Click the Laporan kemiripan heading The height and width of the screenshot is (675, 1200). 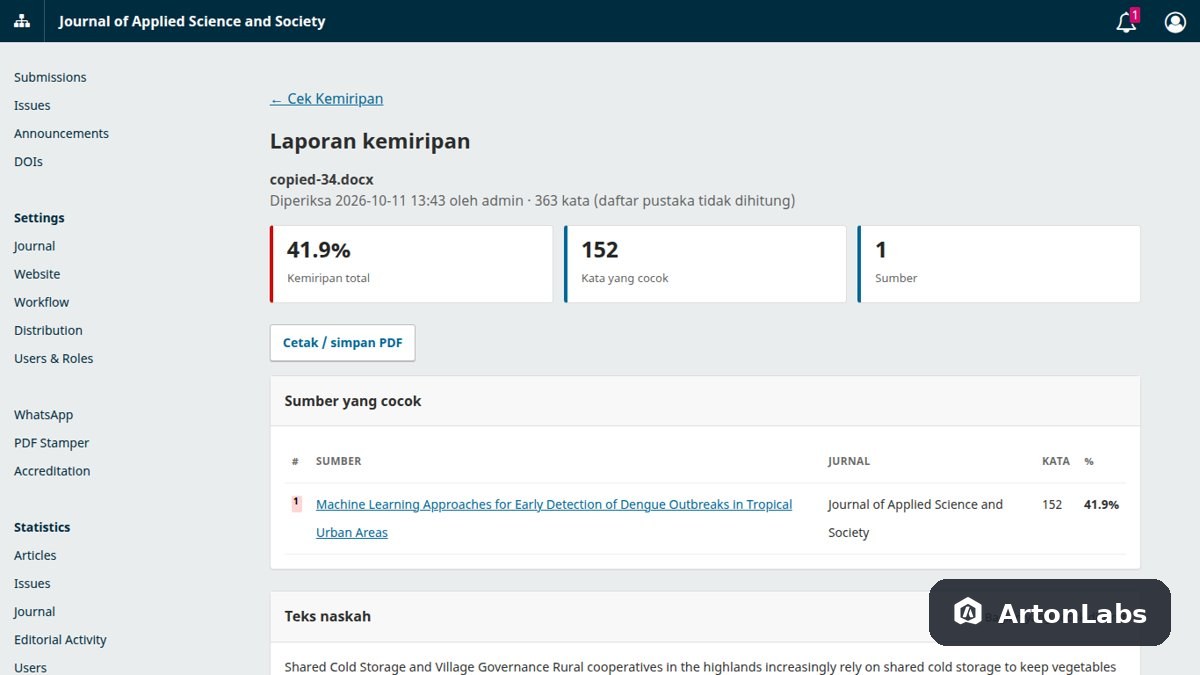pyautogui.click(x=370, y=141)
